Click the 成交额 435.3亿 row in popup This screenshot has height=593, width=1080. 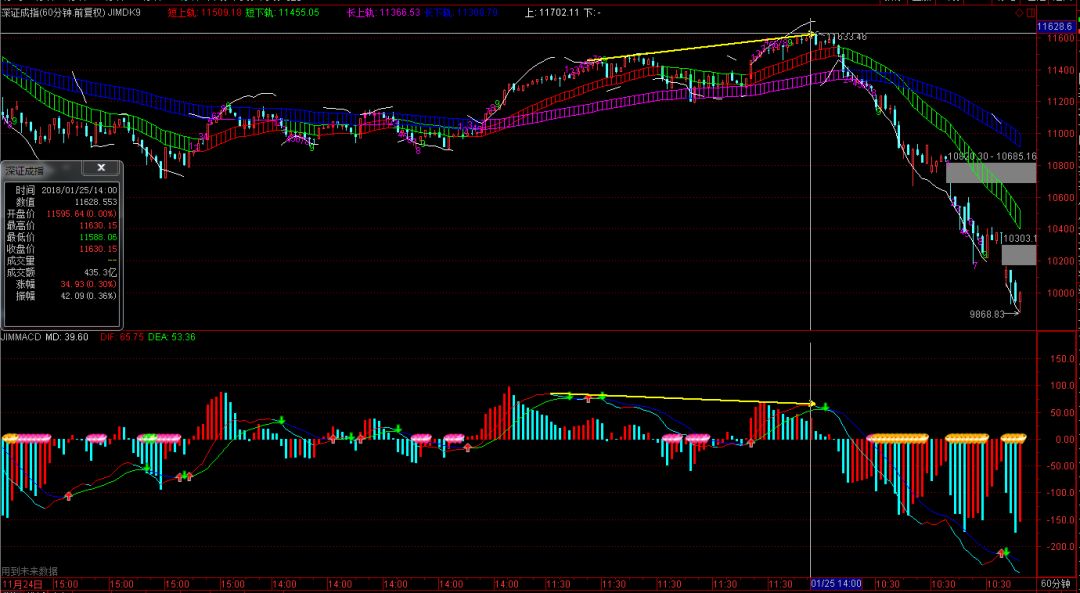tap(63, 272)
